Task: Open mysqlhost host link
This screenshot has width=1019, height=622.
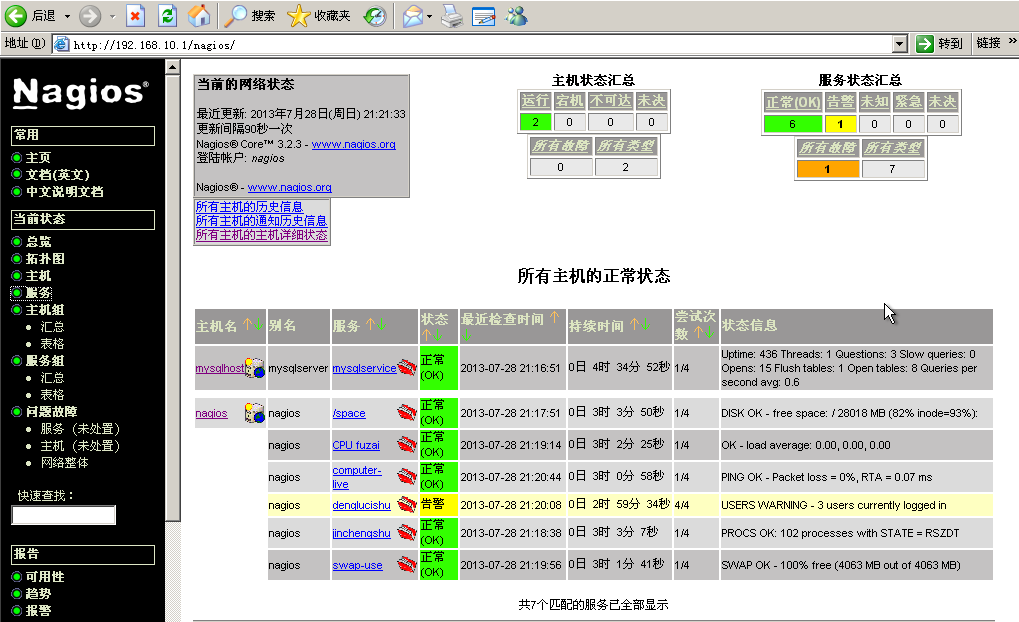Action: coord(220,368)
